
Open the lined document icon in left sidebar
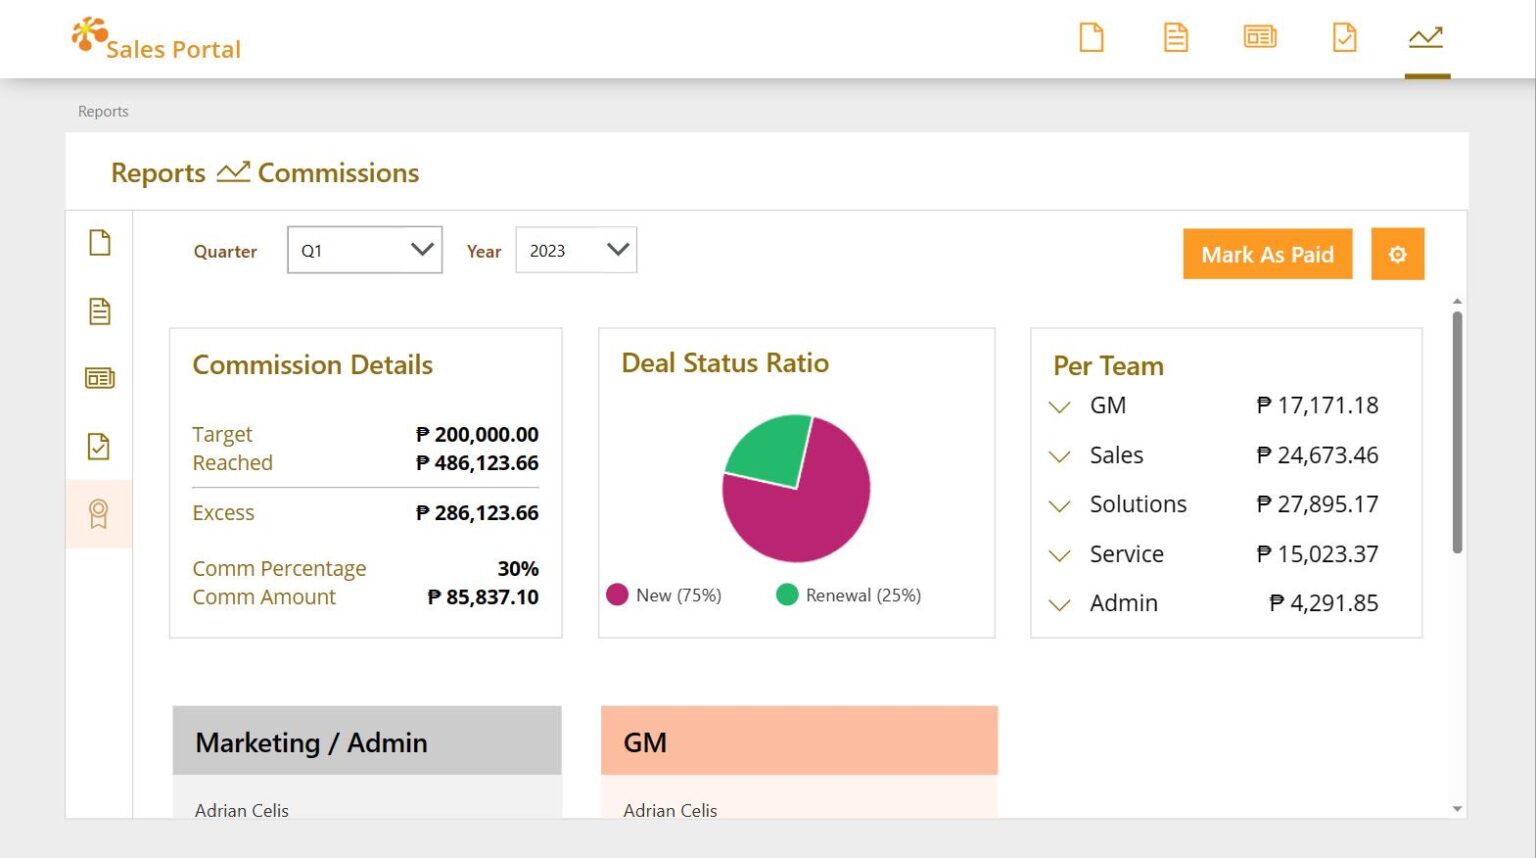(x=99, y=311)
